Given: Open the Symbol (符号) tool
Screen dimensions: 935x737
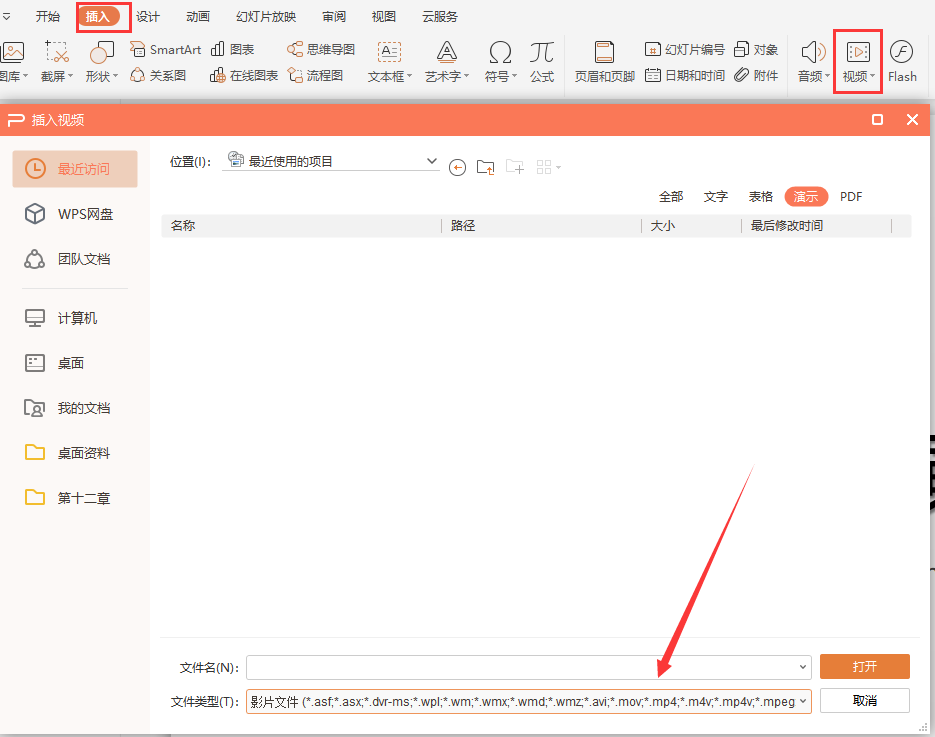Looking at the screenshot, I should (500, 54).
